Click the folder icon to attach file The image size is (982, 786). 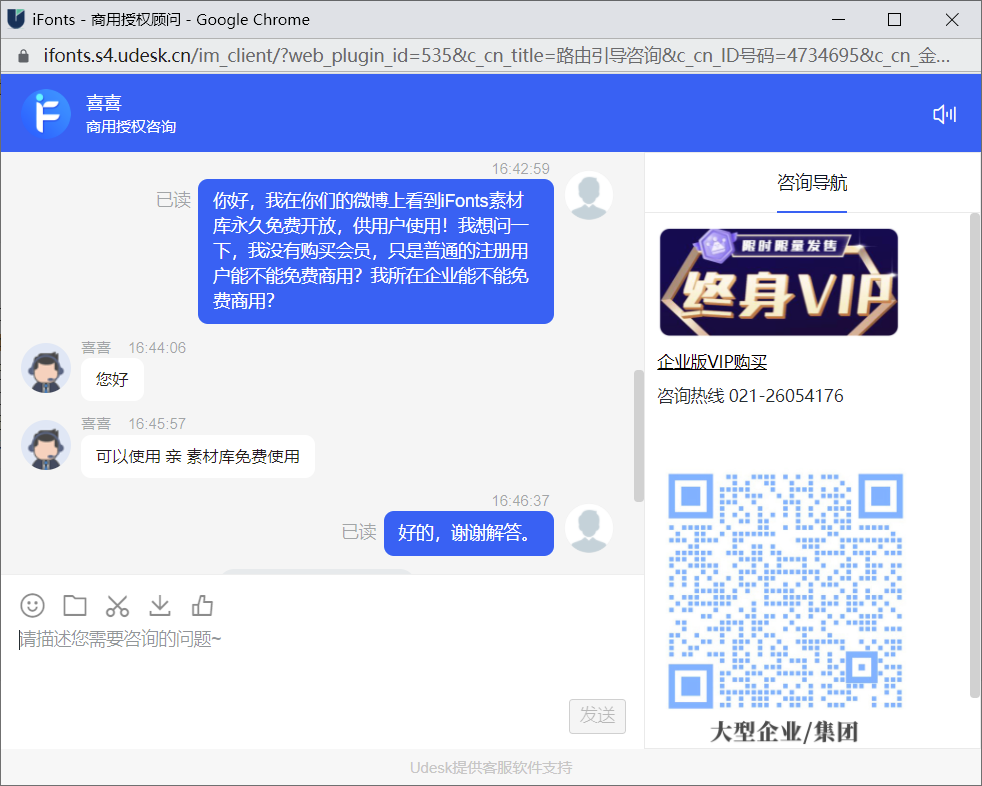[75, 606]
